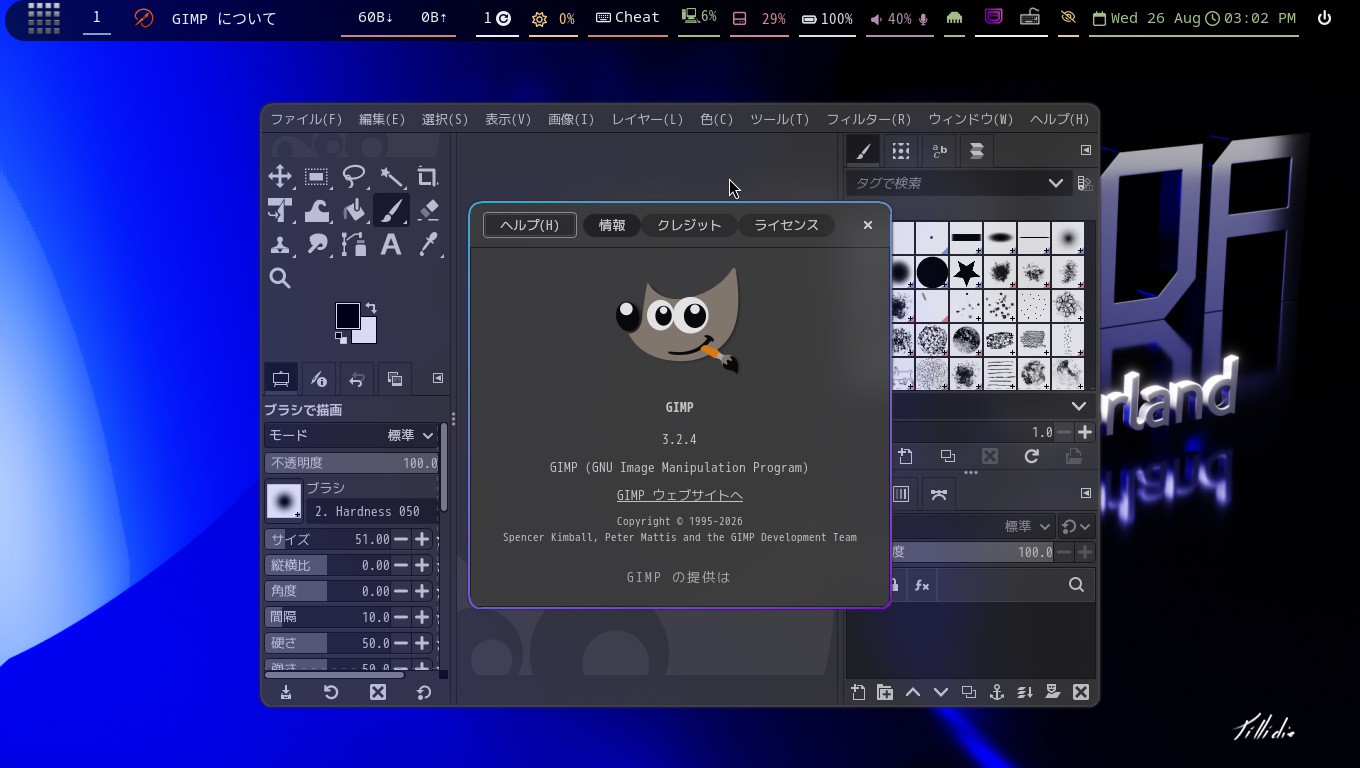Open the モード dropdown in tool options

[351, 435]
